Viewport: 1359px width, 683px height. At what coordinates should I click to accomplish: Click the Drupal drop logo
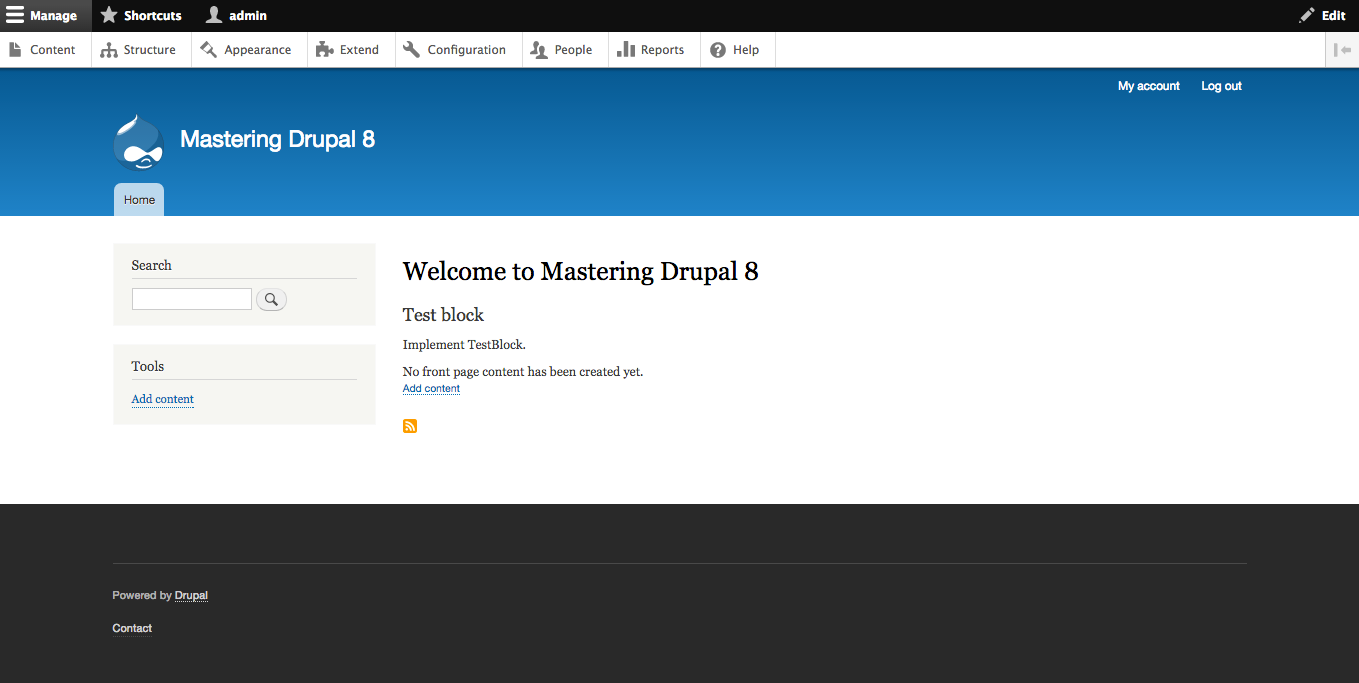[138, 142]
